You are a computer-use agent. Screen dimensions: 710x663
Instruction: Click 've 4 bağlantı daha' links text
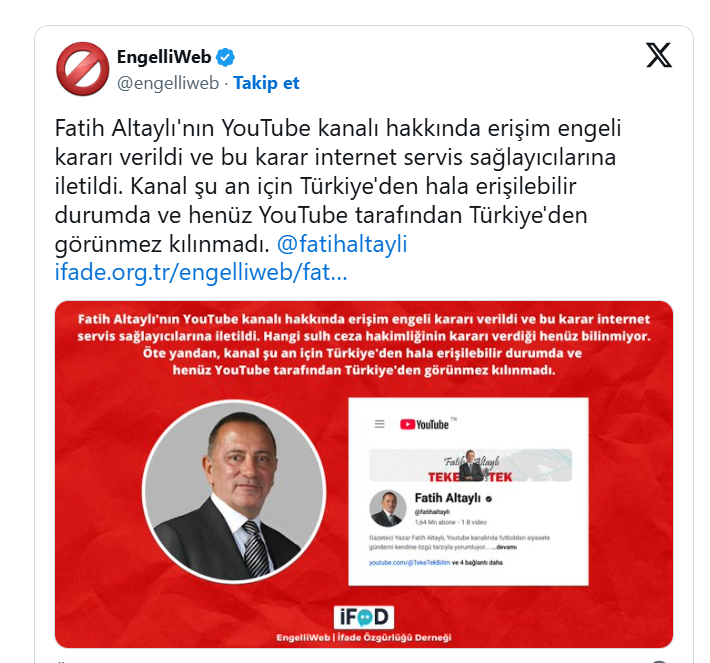pos(477,562)
